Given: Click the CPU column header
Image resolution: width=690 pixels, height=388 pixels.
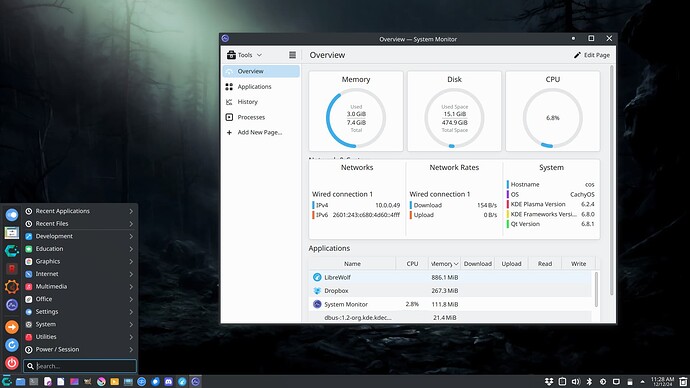Looking at the screenshot, I should [x=412, y=264].
